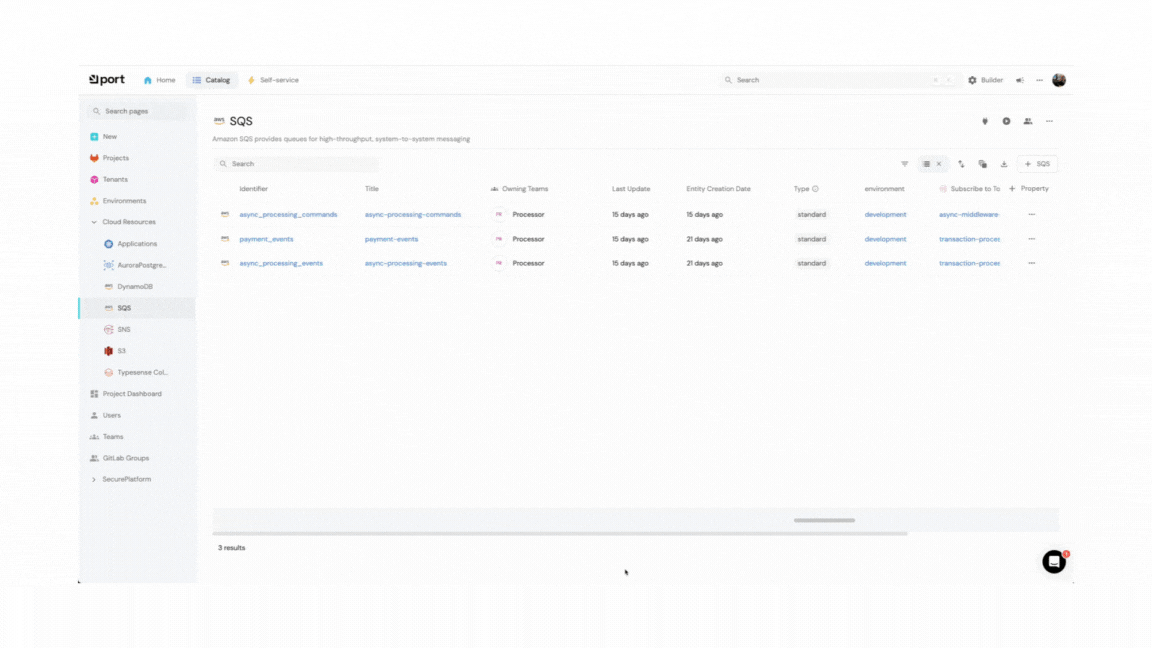Image resolution: width=1152 pixels, height=648 pixels.
Task: Click the download export icon
Action: tap(1004, 164)
